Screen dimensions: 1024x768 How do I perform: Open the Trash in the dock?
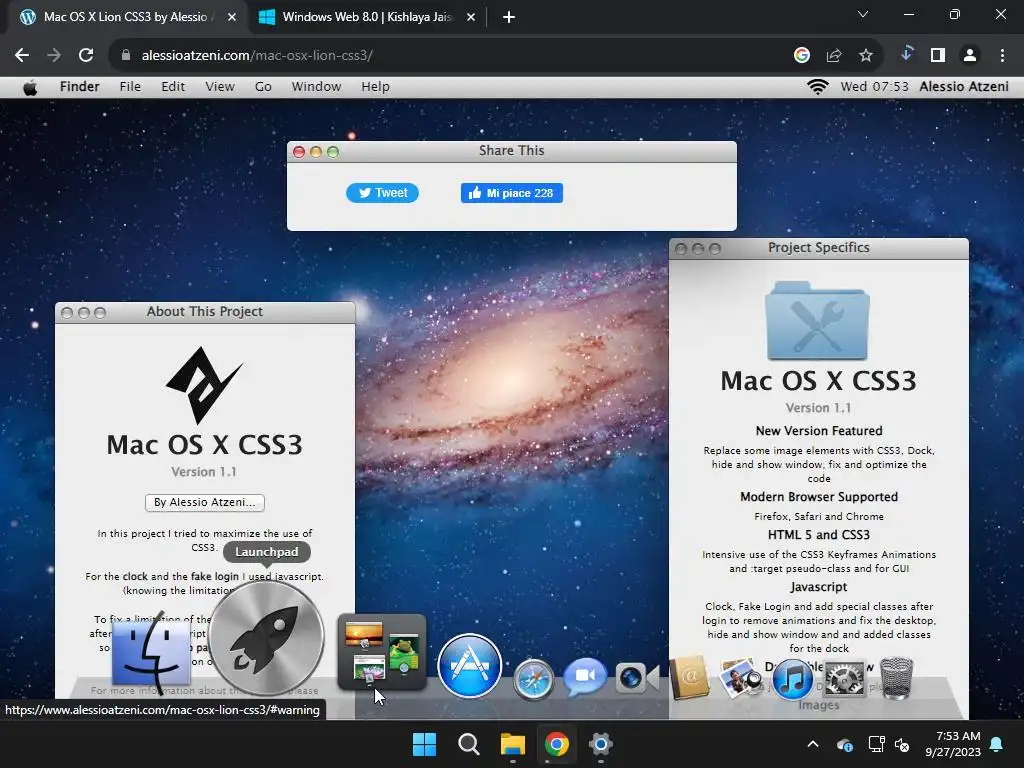tap(897, 678)
